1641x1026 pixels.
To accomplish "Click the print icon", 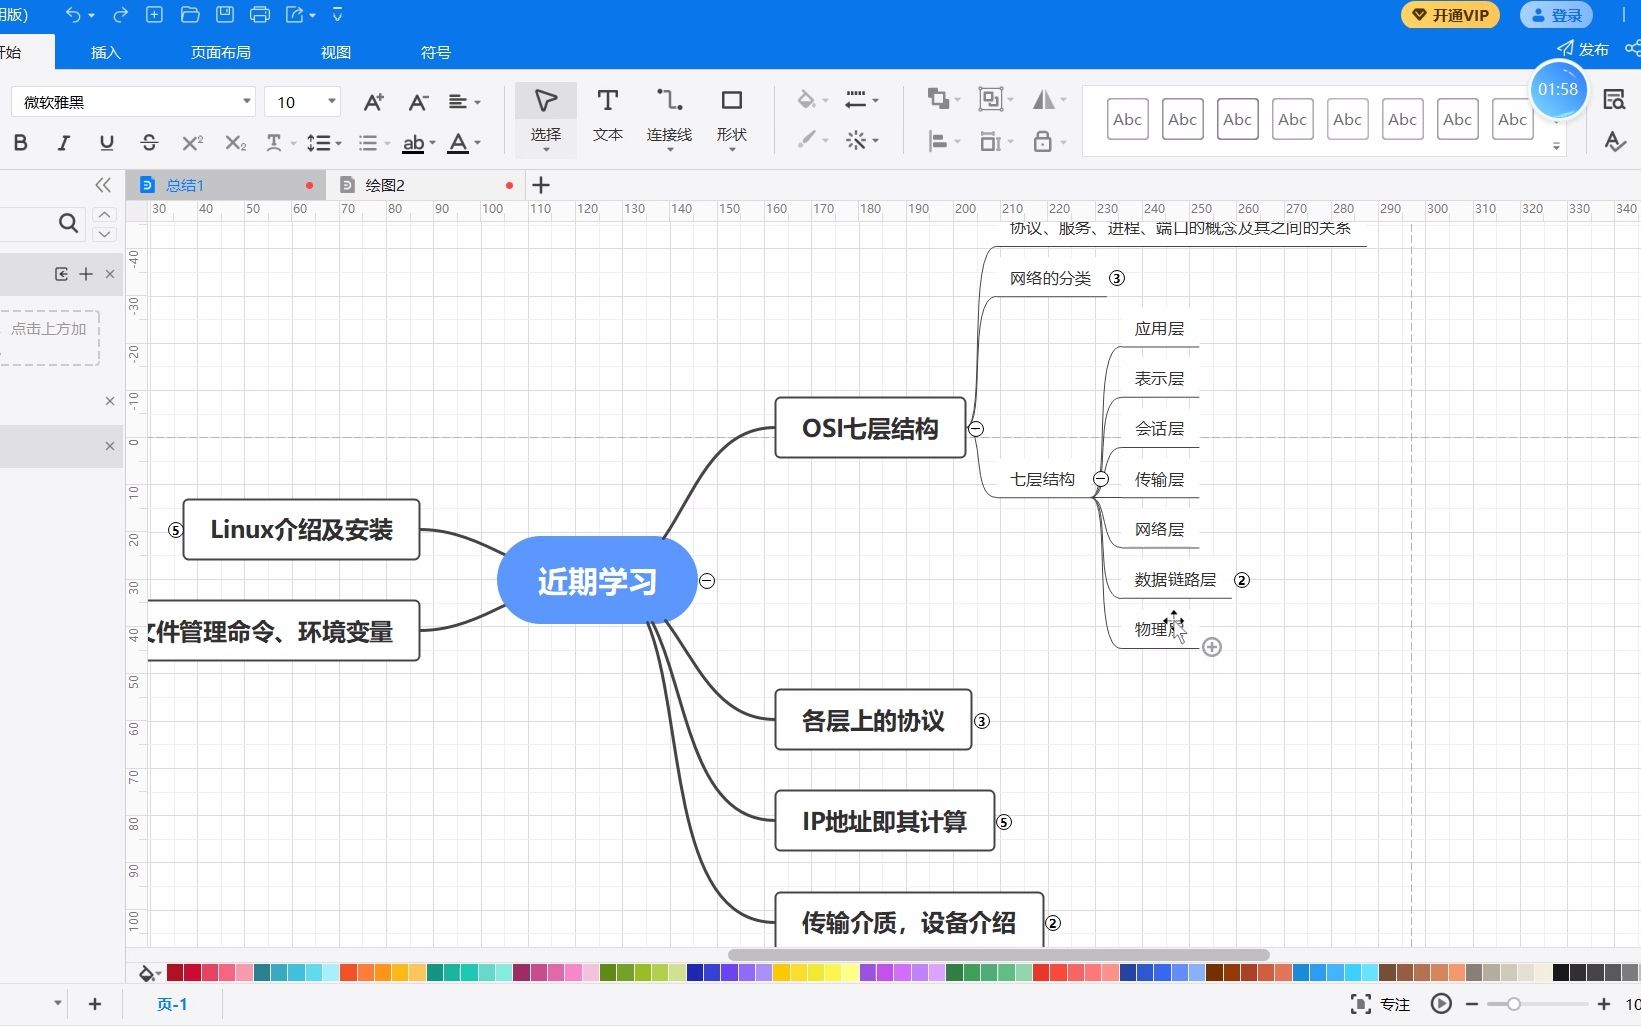I will (x=260, y=15).
